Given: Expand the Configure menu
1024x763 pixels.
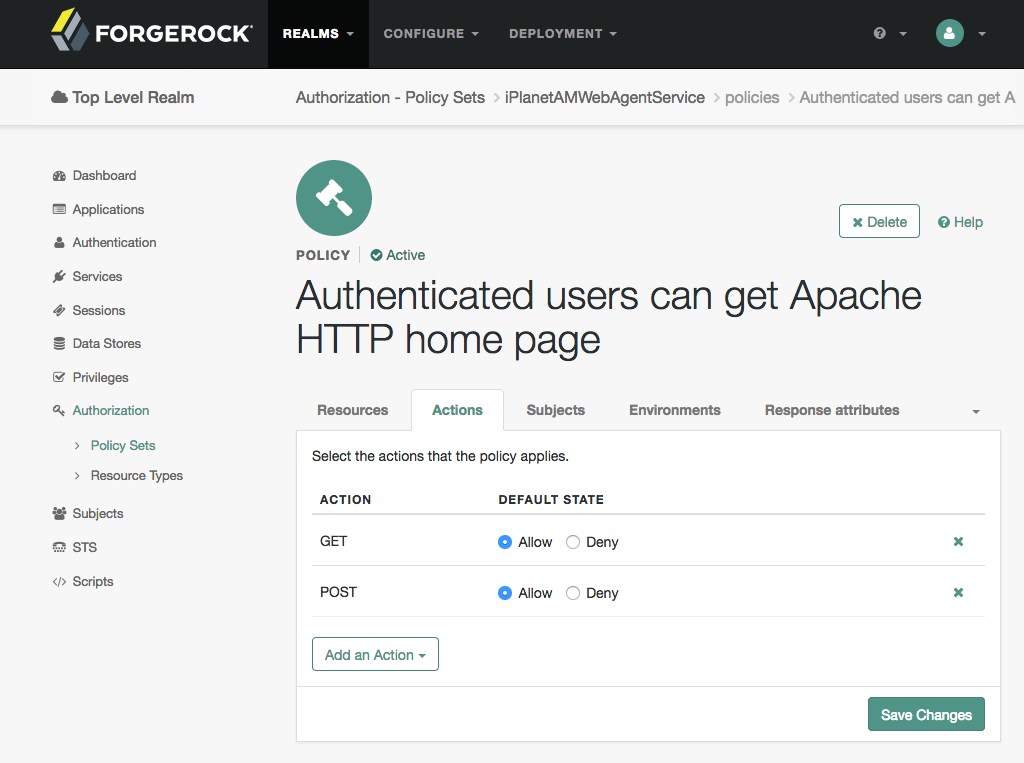Looking at the screenshot, I should point(431,33).
